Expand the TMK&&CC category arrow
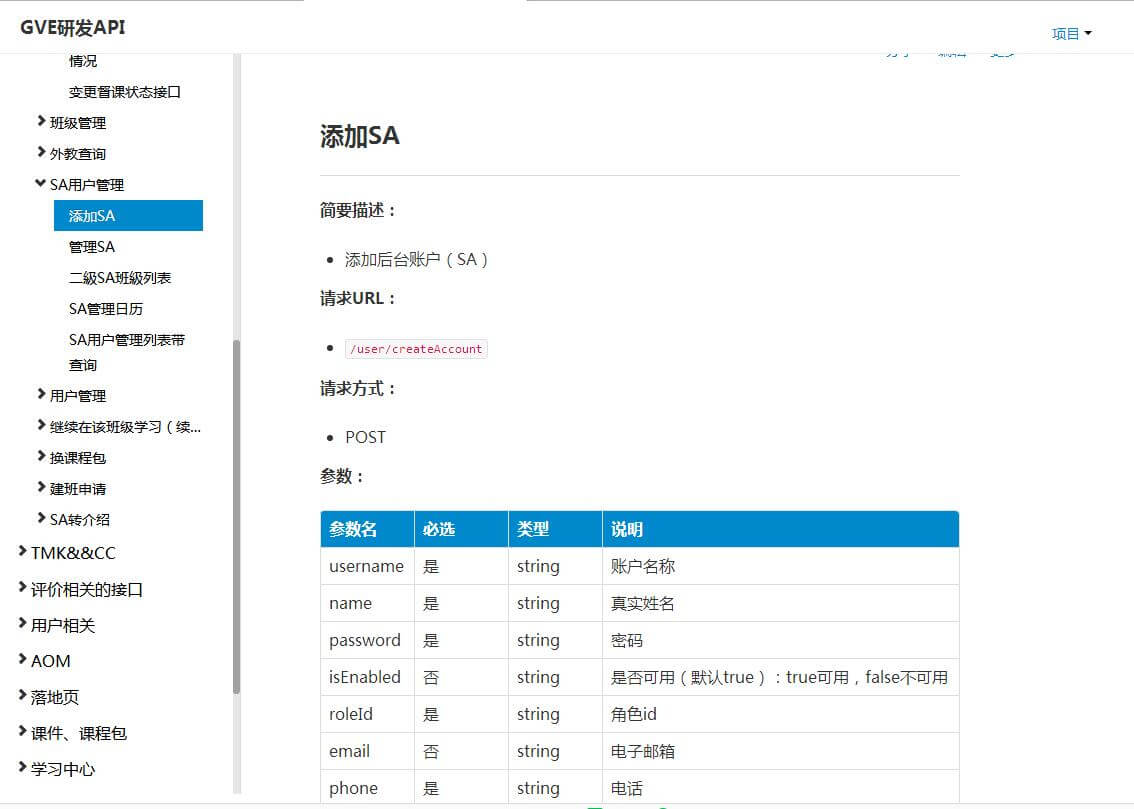 tap(23, 552)
